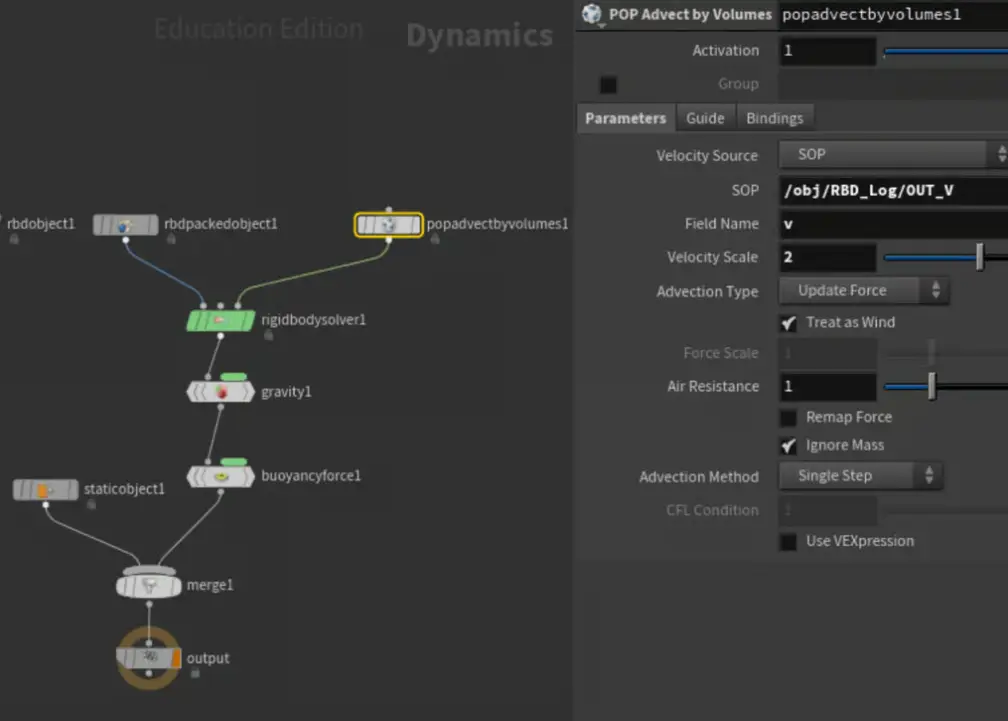
Task: Select the merge1 node icon
Action: (x=149, y=586)
